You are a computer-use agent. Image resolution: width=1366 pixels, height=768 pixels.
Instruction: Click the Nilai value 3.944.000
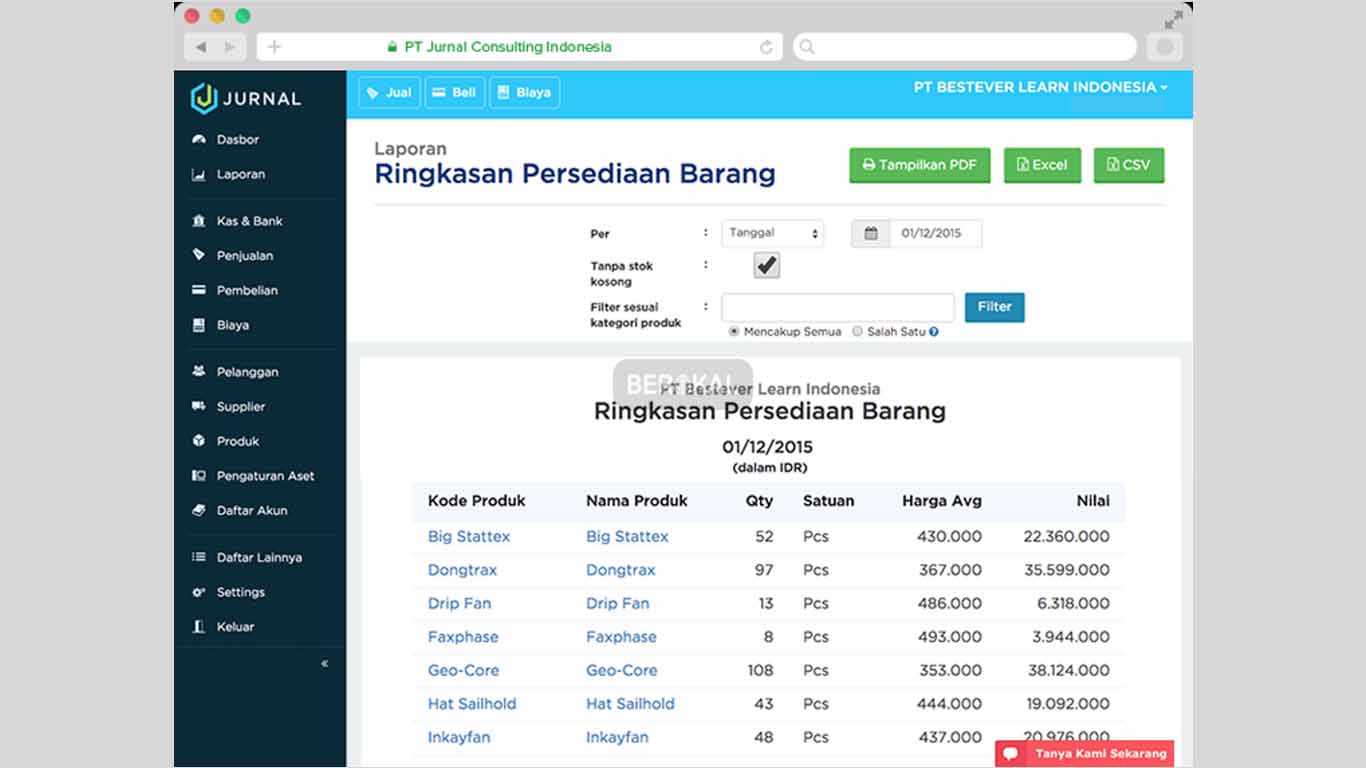pyautogui.click(x=1071, y=637)
